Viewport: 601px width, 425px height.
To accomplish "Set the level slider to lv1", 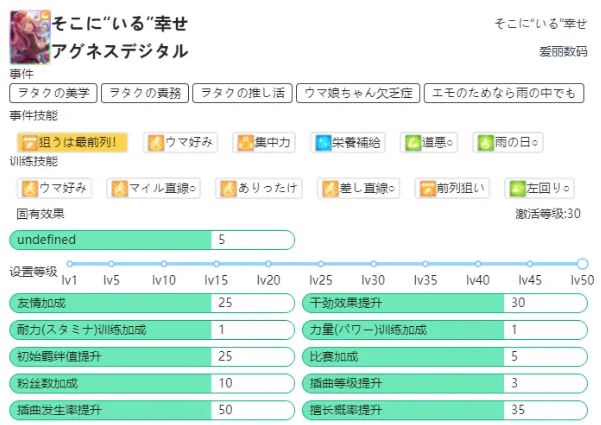I will (67, 264).
